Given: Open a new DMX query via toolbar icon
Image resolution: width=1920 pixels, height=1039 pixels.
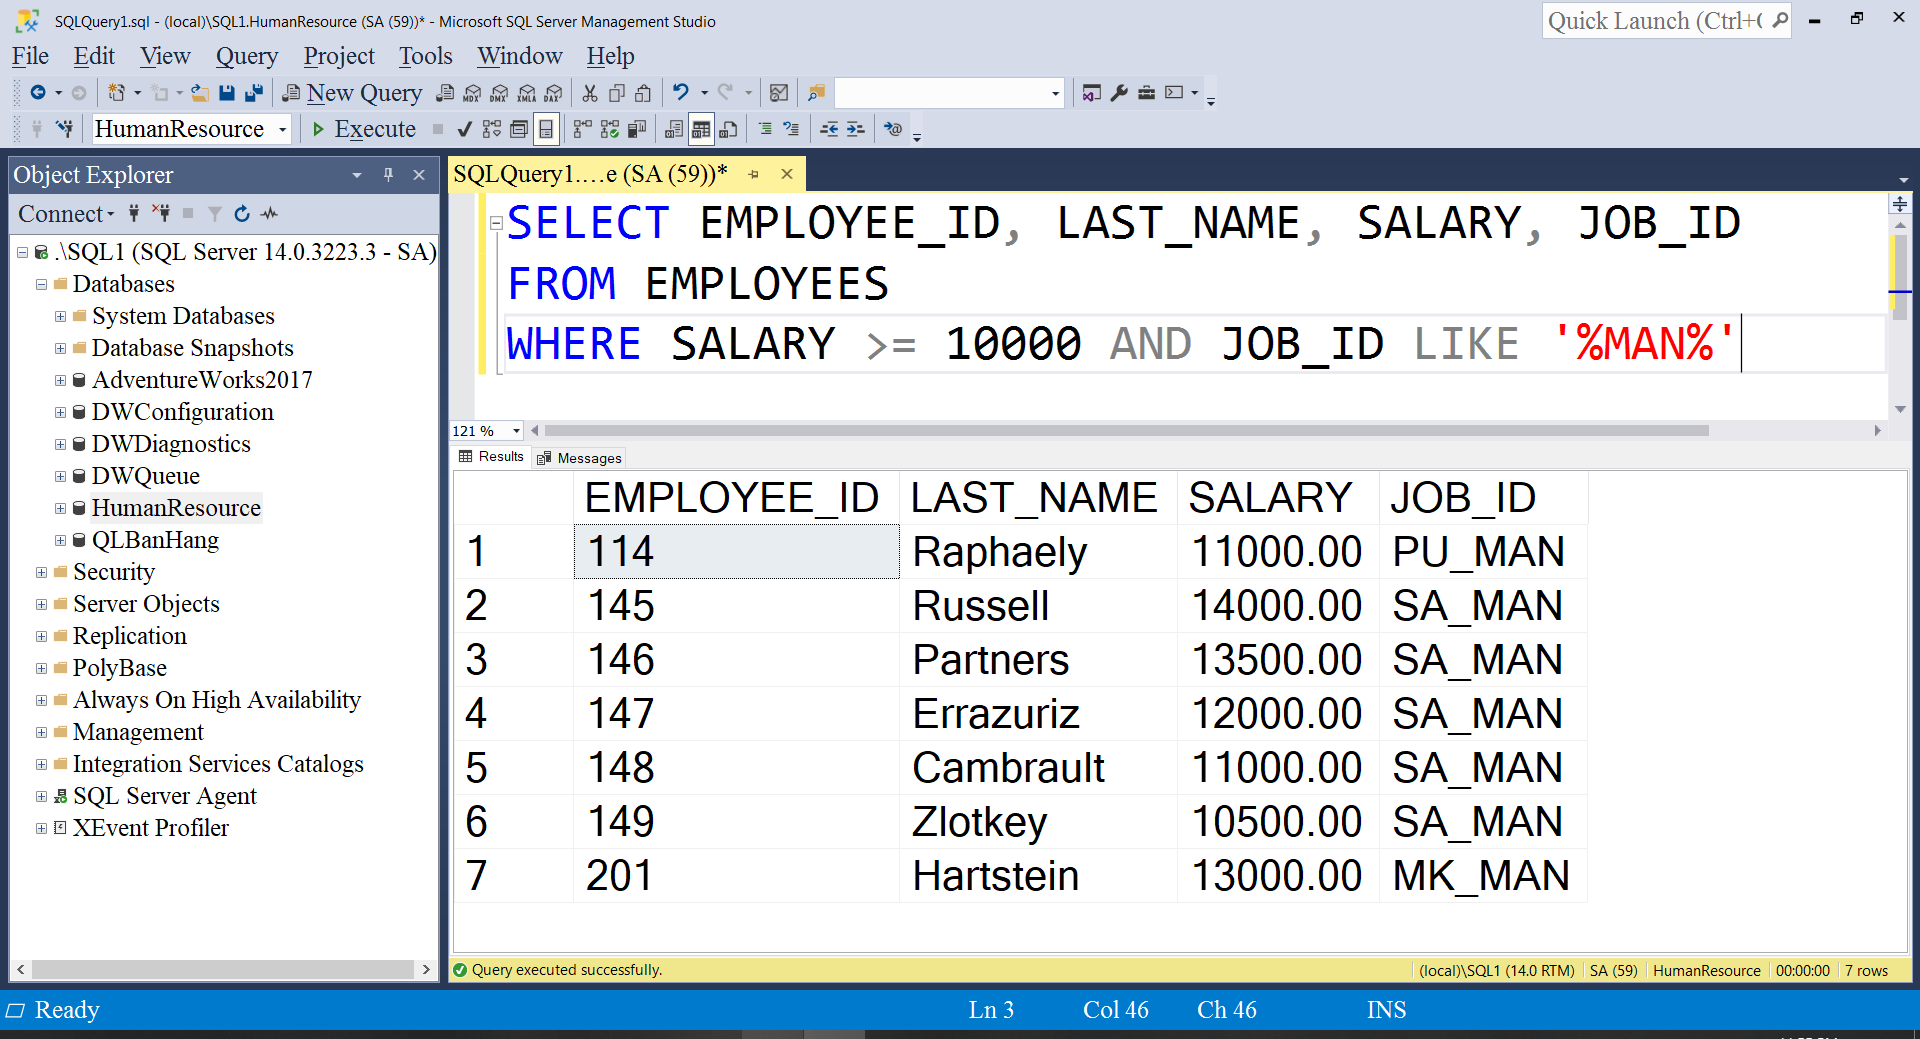Looking at the screenshot, I should tap(499, 93).
